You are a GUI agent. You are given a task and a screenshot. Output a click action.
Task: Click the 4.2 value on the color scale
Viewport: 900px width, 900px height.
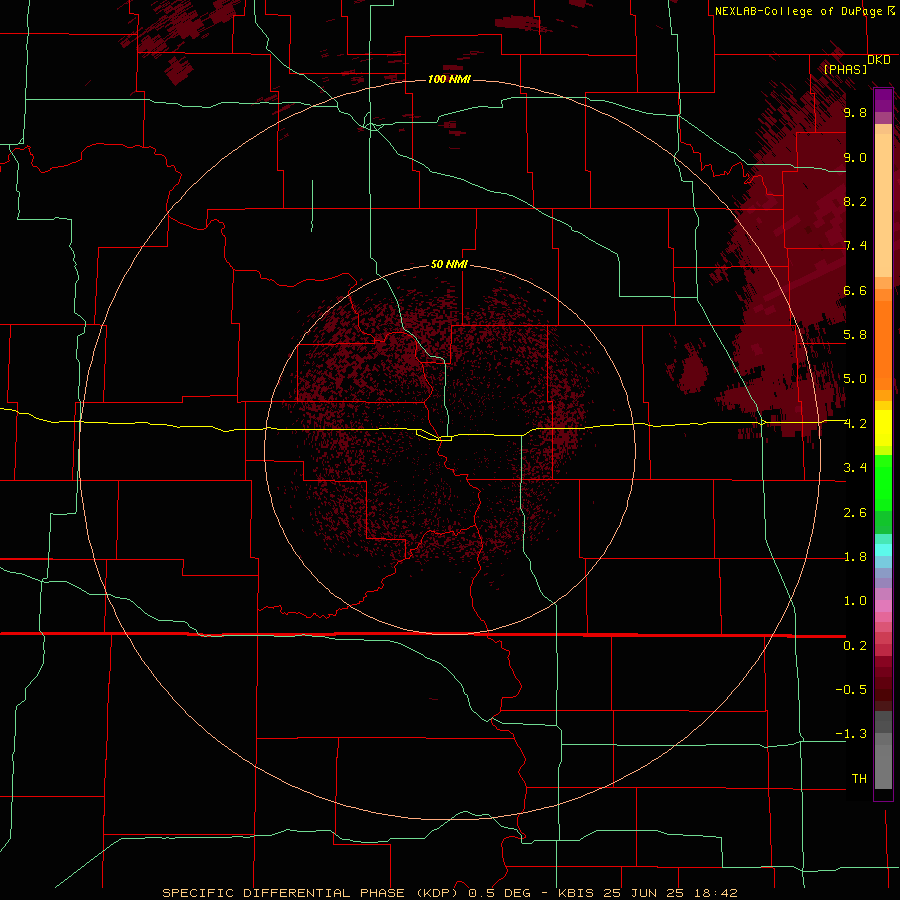point(855,424)
